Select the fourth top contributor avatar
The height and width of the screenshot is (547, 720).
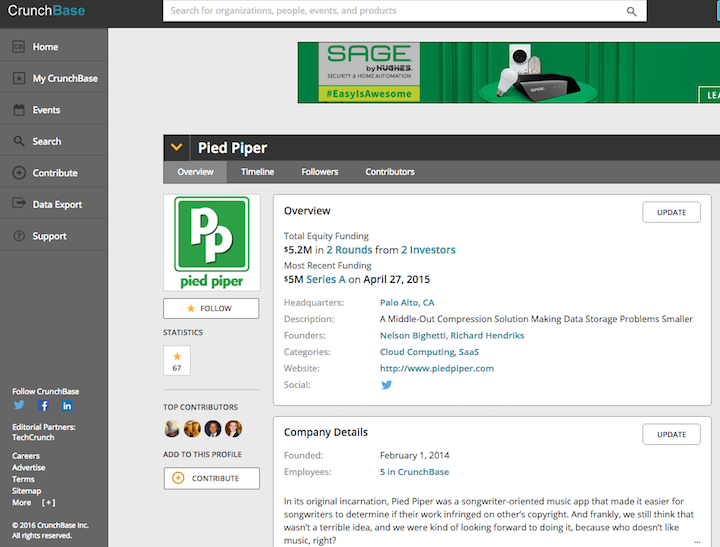(233, 429)
